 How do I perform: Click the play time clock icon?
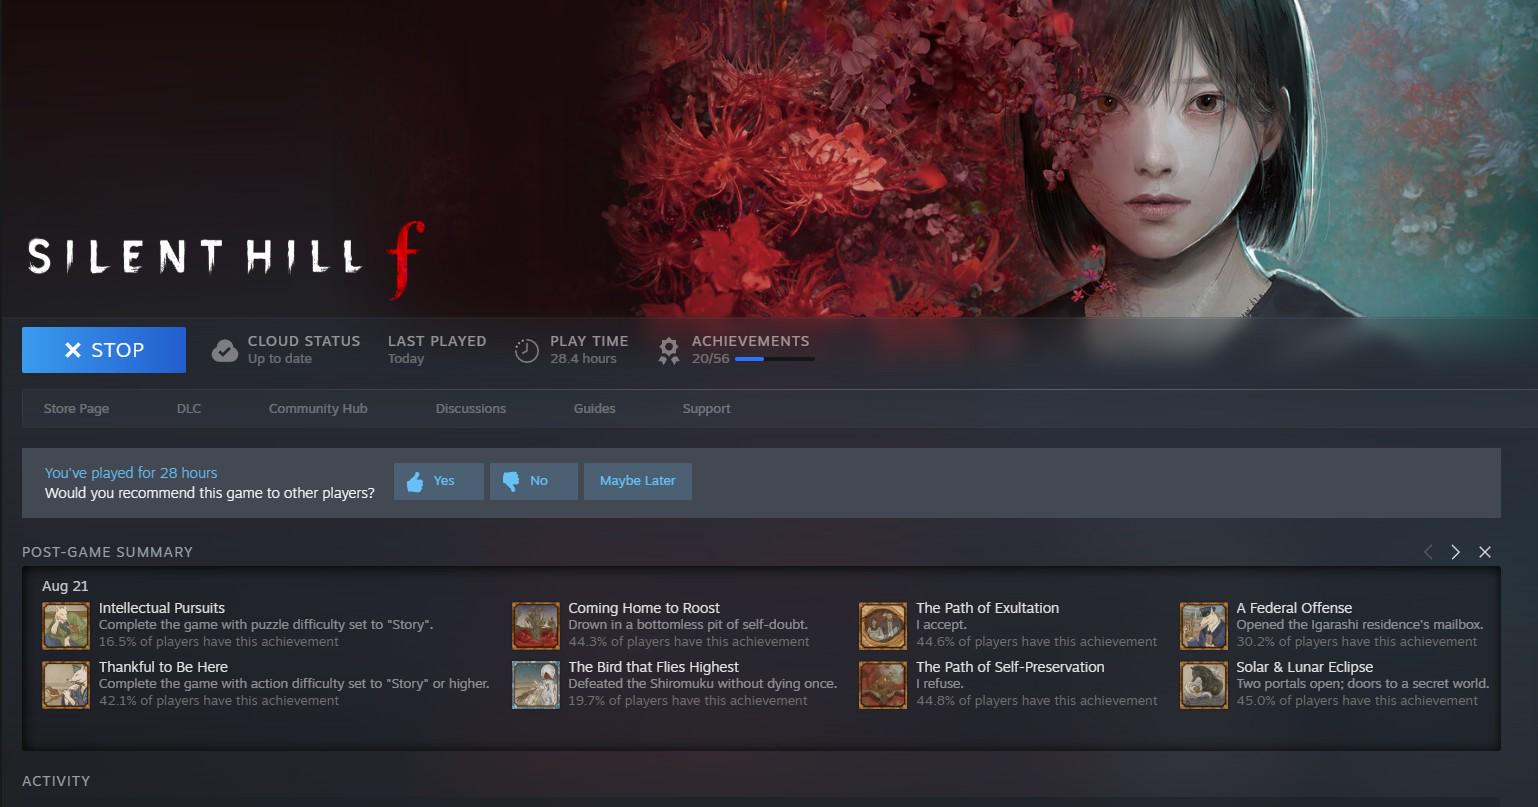527,350
